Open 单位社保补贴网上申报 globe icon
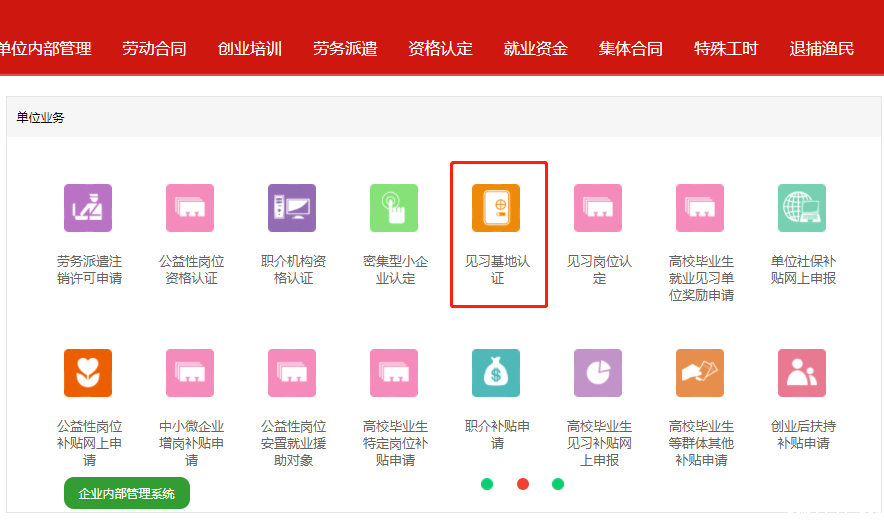The image size is (884, 531). [802, 208]
